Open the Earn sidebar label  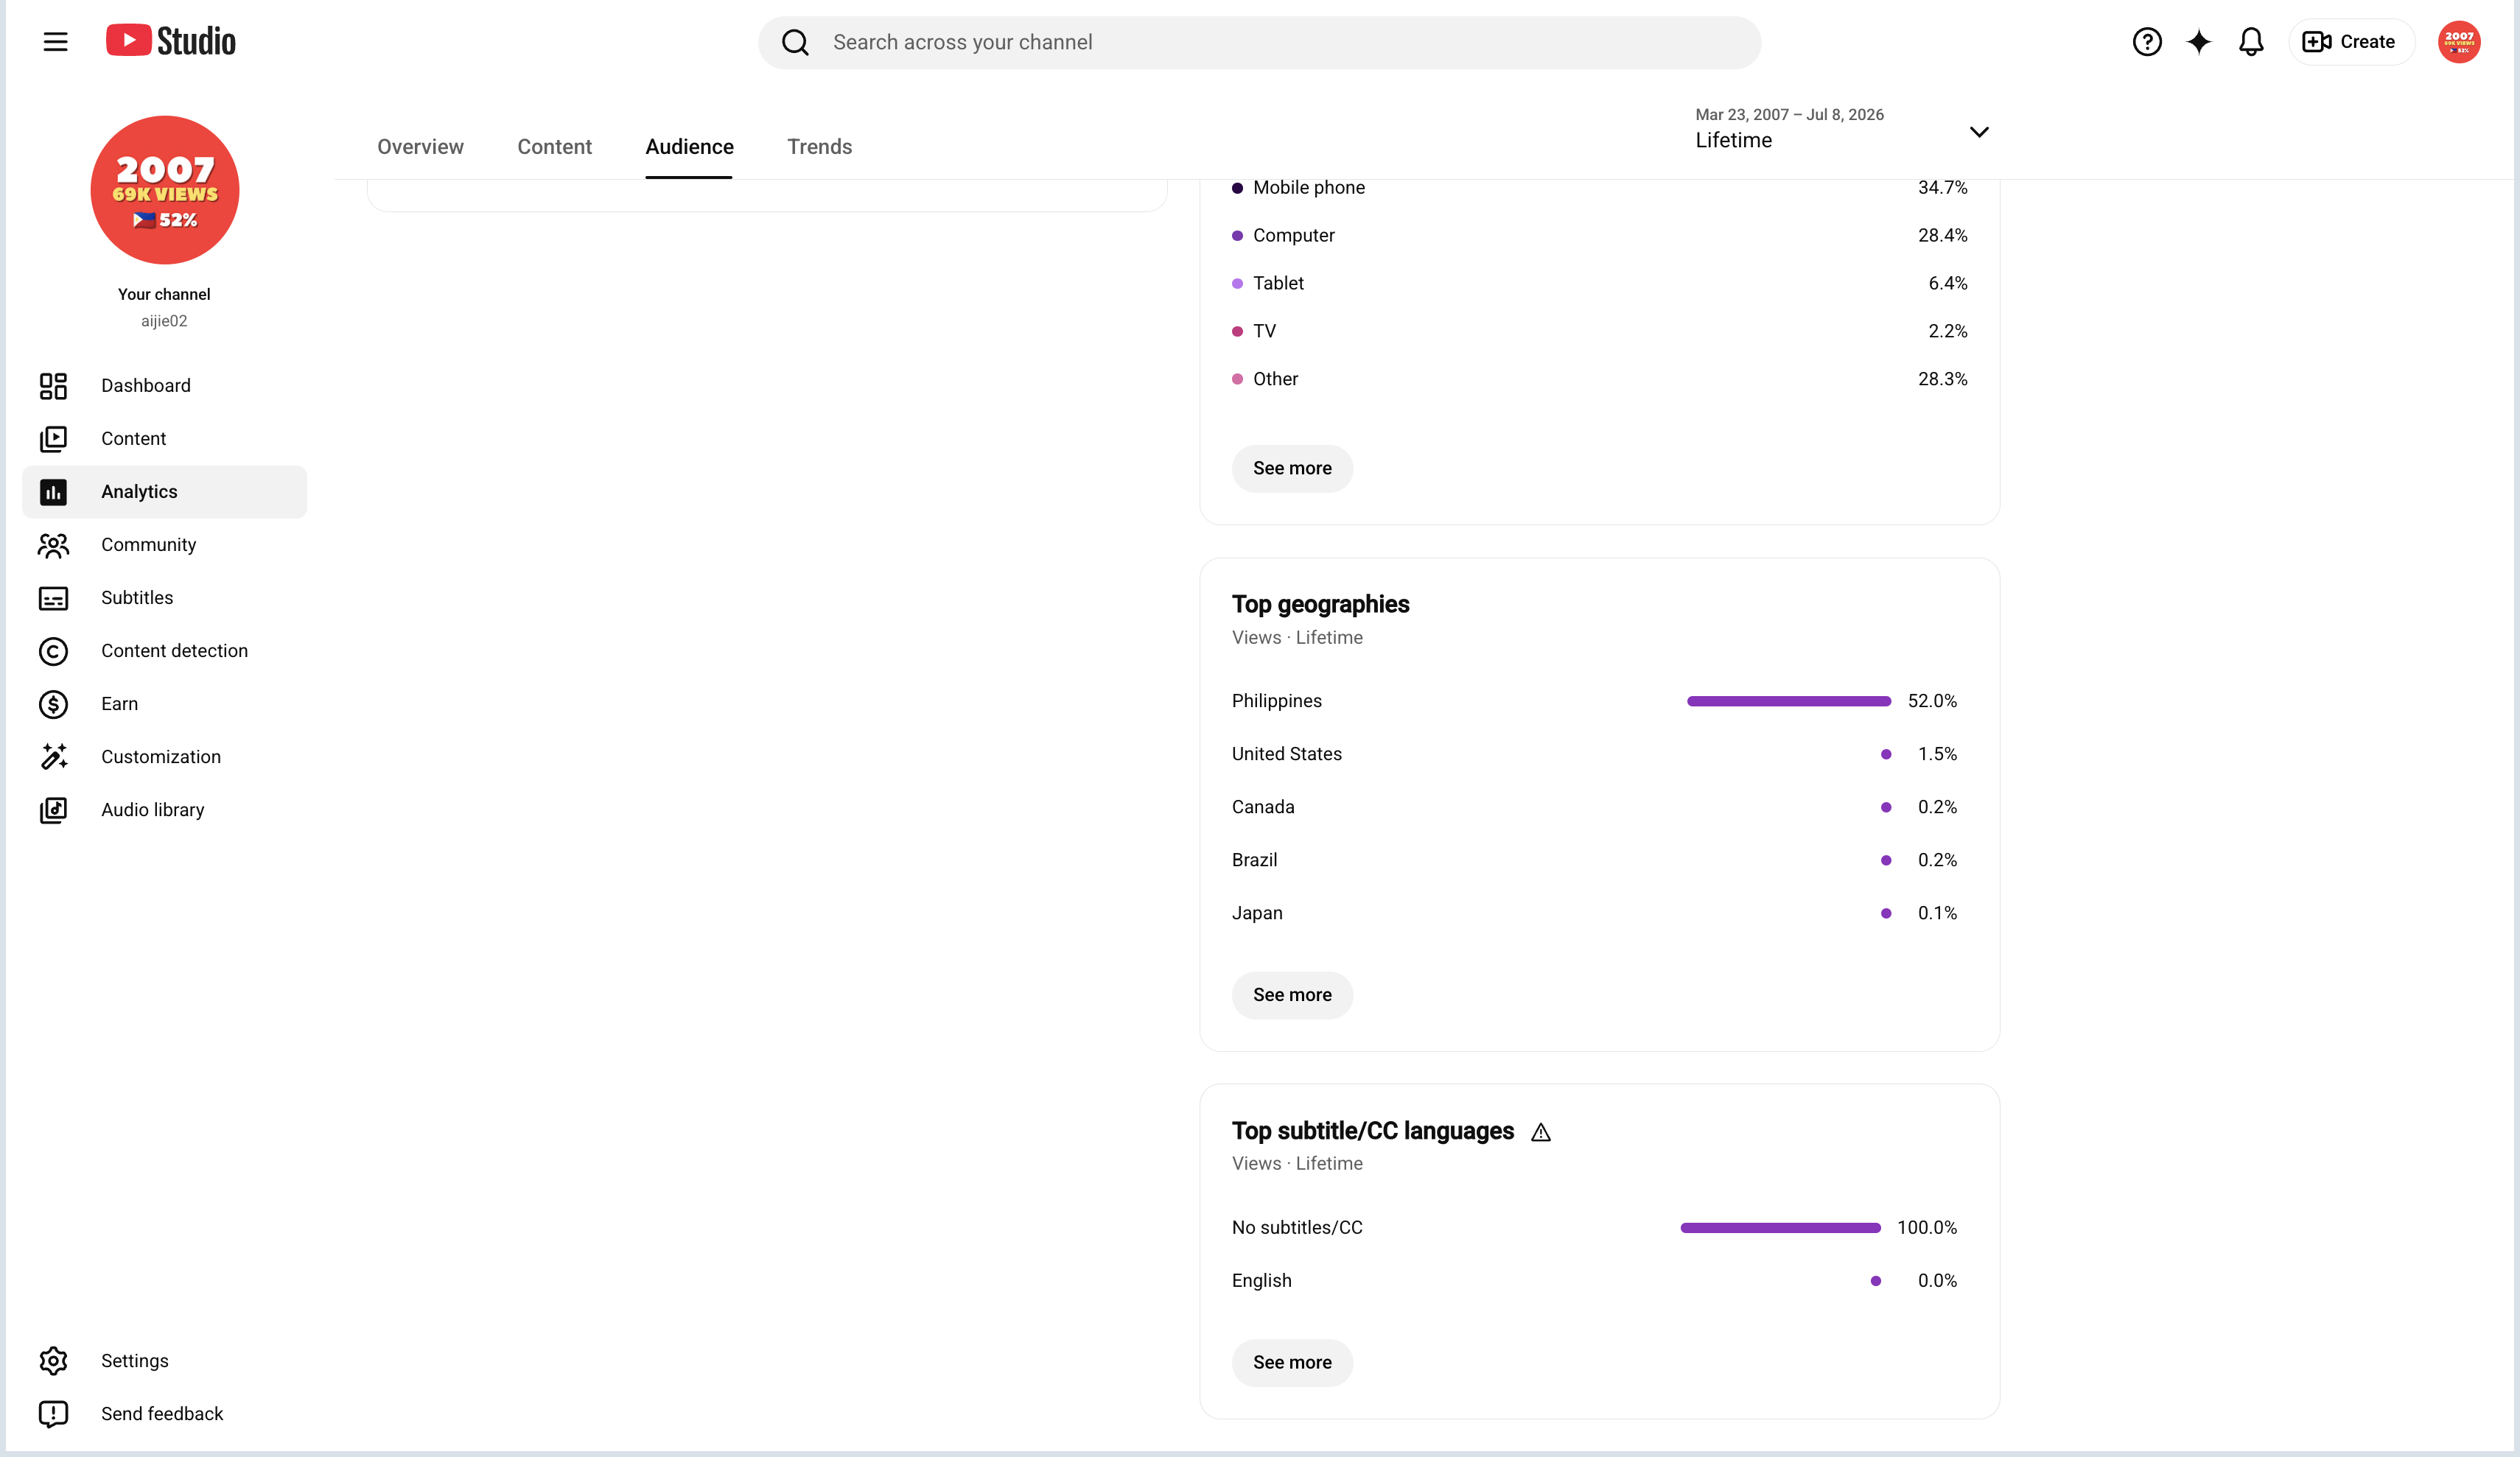pyautogui.click(x=120, y=704)
